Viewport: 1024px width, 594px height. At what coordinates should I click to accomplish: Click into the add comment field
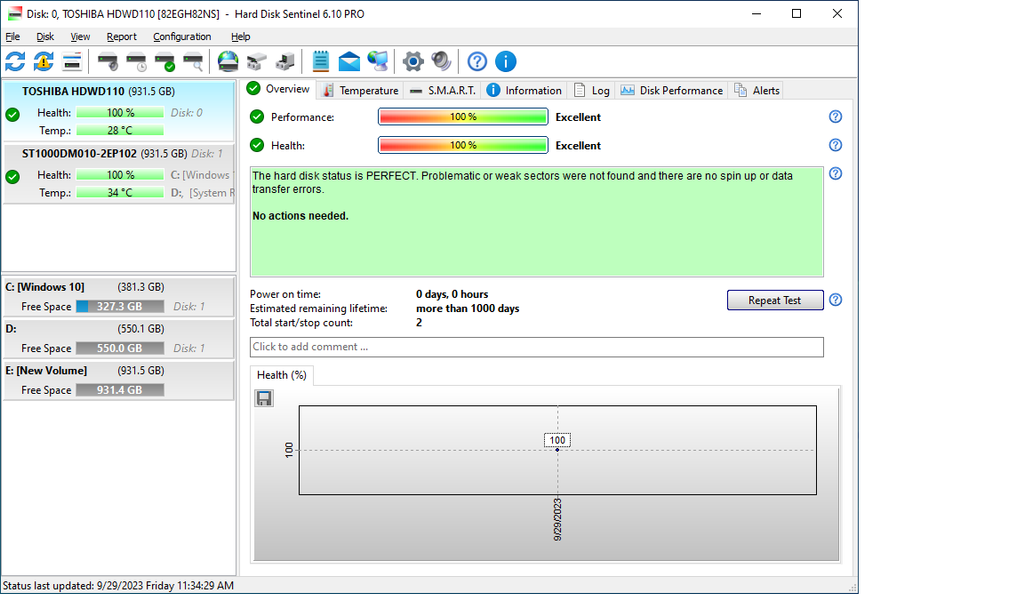point(536,347)
